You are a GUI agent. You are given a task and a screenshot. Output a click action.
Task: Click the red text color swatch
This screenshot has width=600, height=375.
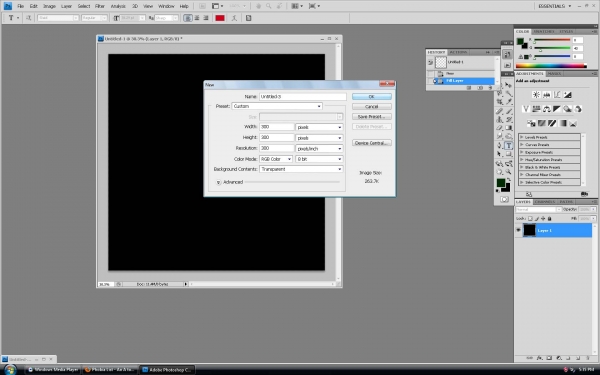coord(220,18)
